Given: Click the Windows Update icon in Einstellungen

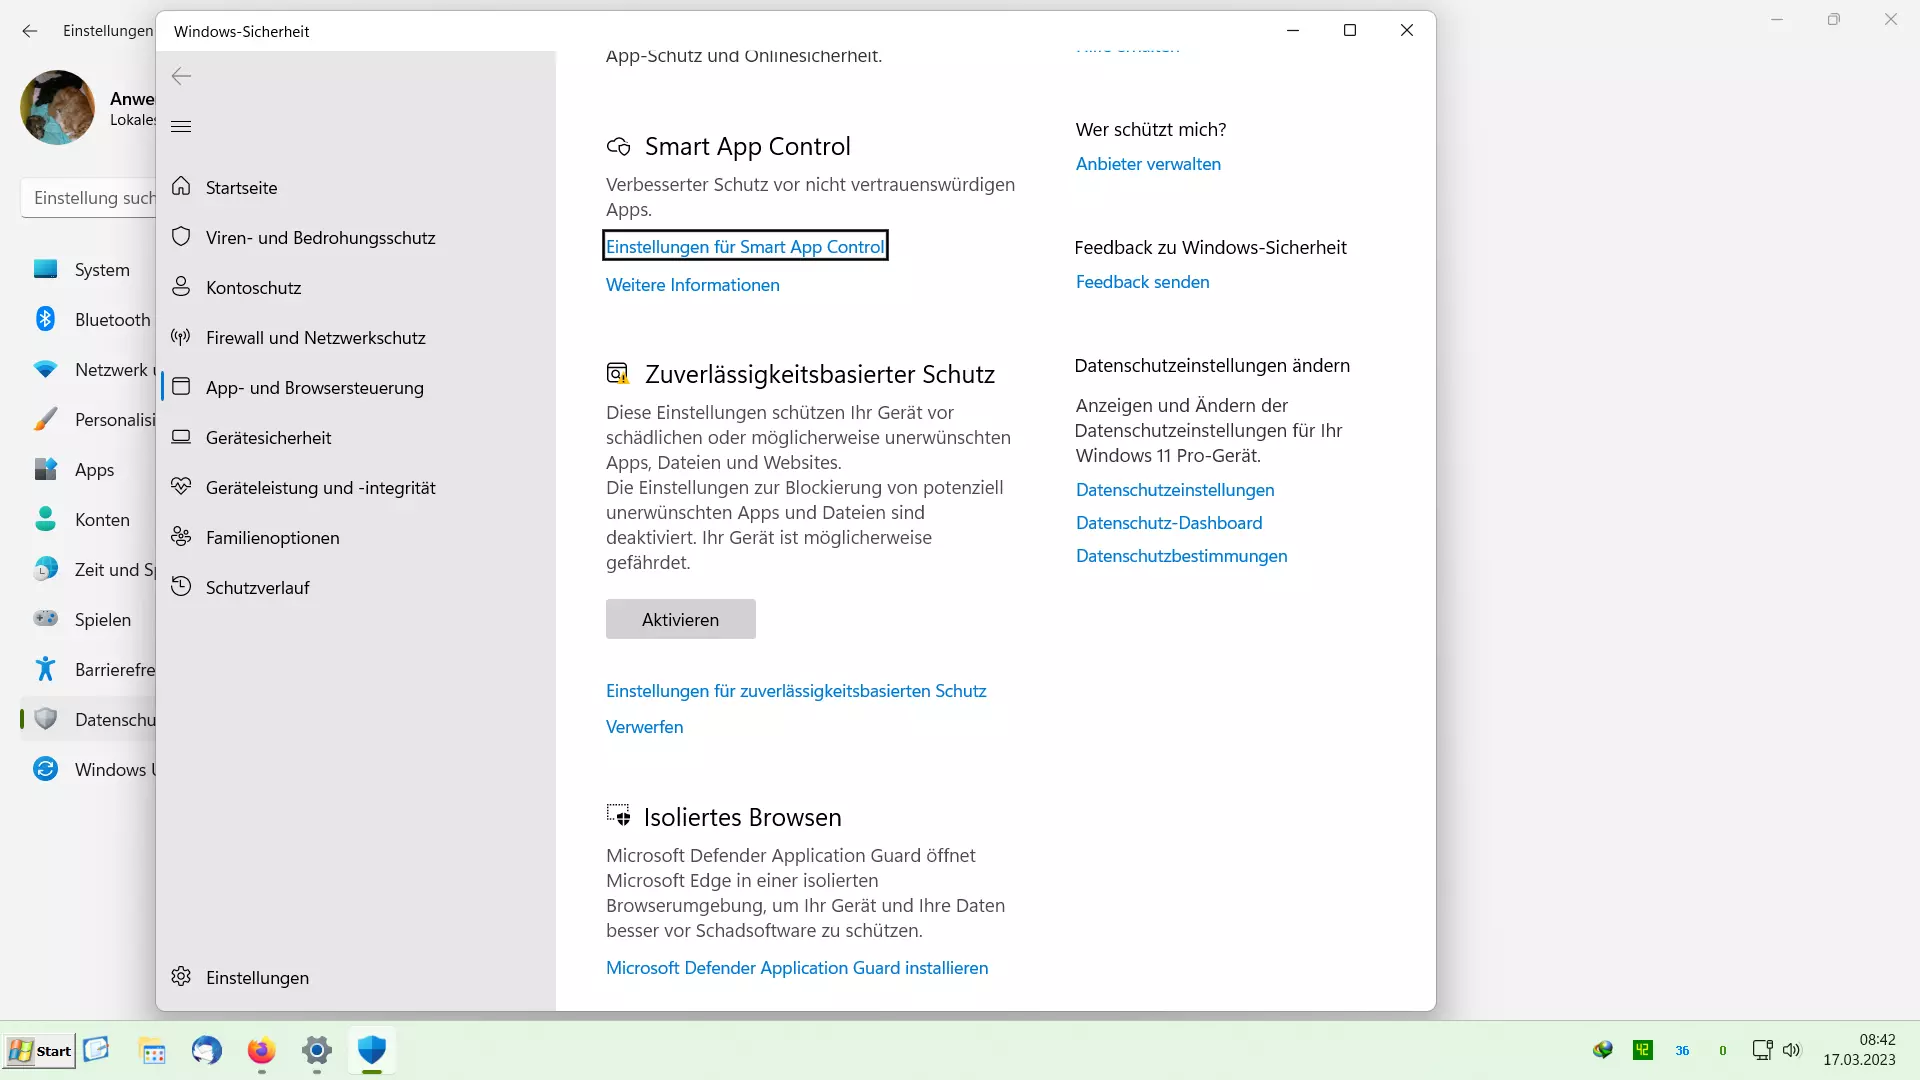Looking at the screenshot, I should (45, 769).
